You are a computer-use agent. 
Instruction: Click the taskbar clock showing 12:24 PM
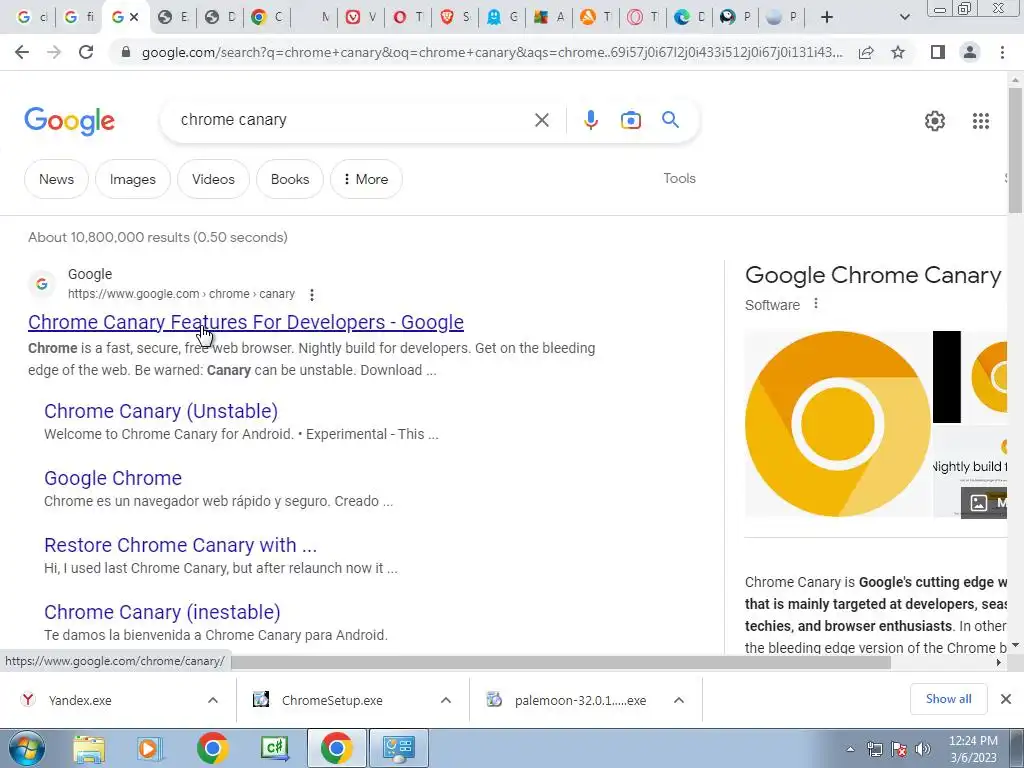pyautogui.click(x=973, y=749)
